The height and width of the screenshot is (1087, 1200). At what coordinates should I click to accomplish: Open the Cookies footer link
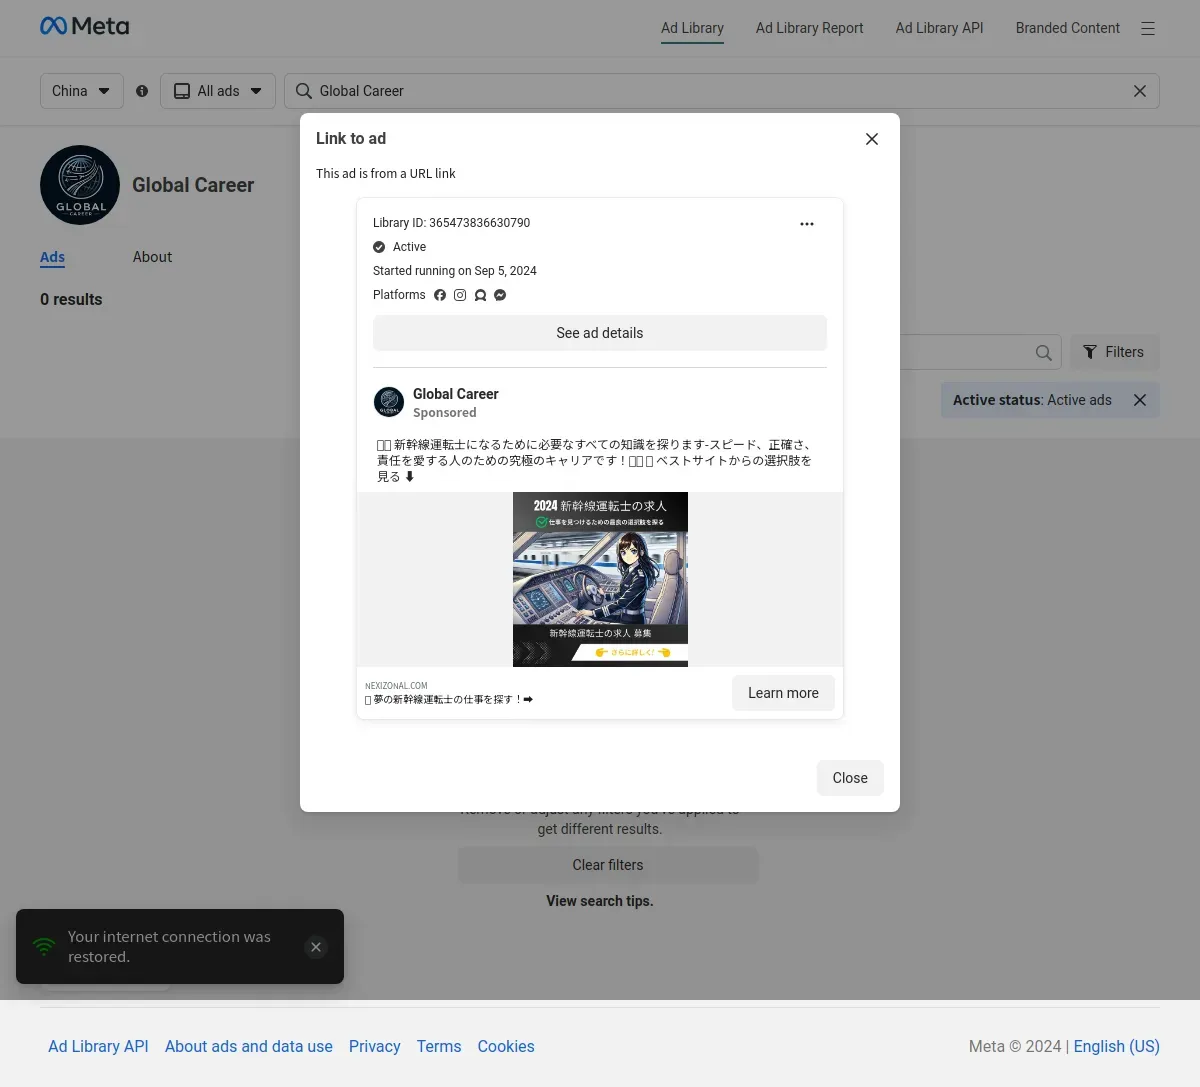[x=506, y=1046]
